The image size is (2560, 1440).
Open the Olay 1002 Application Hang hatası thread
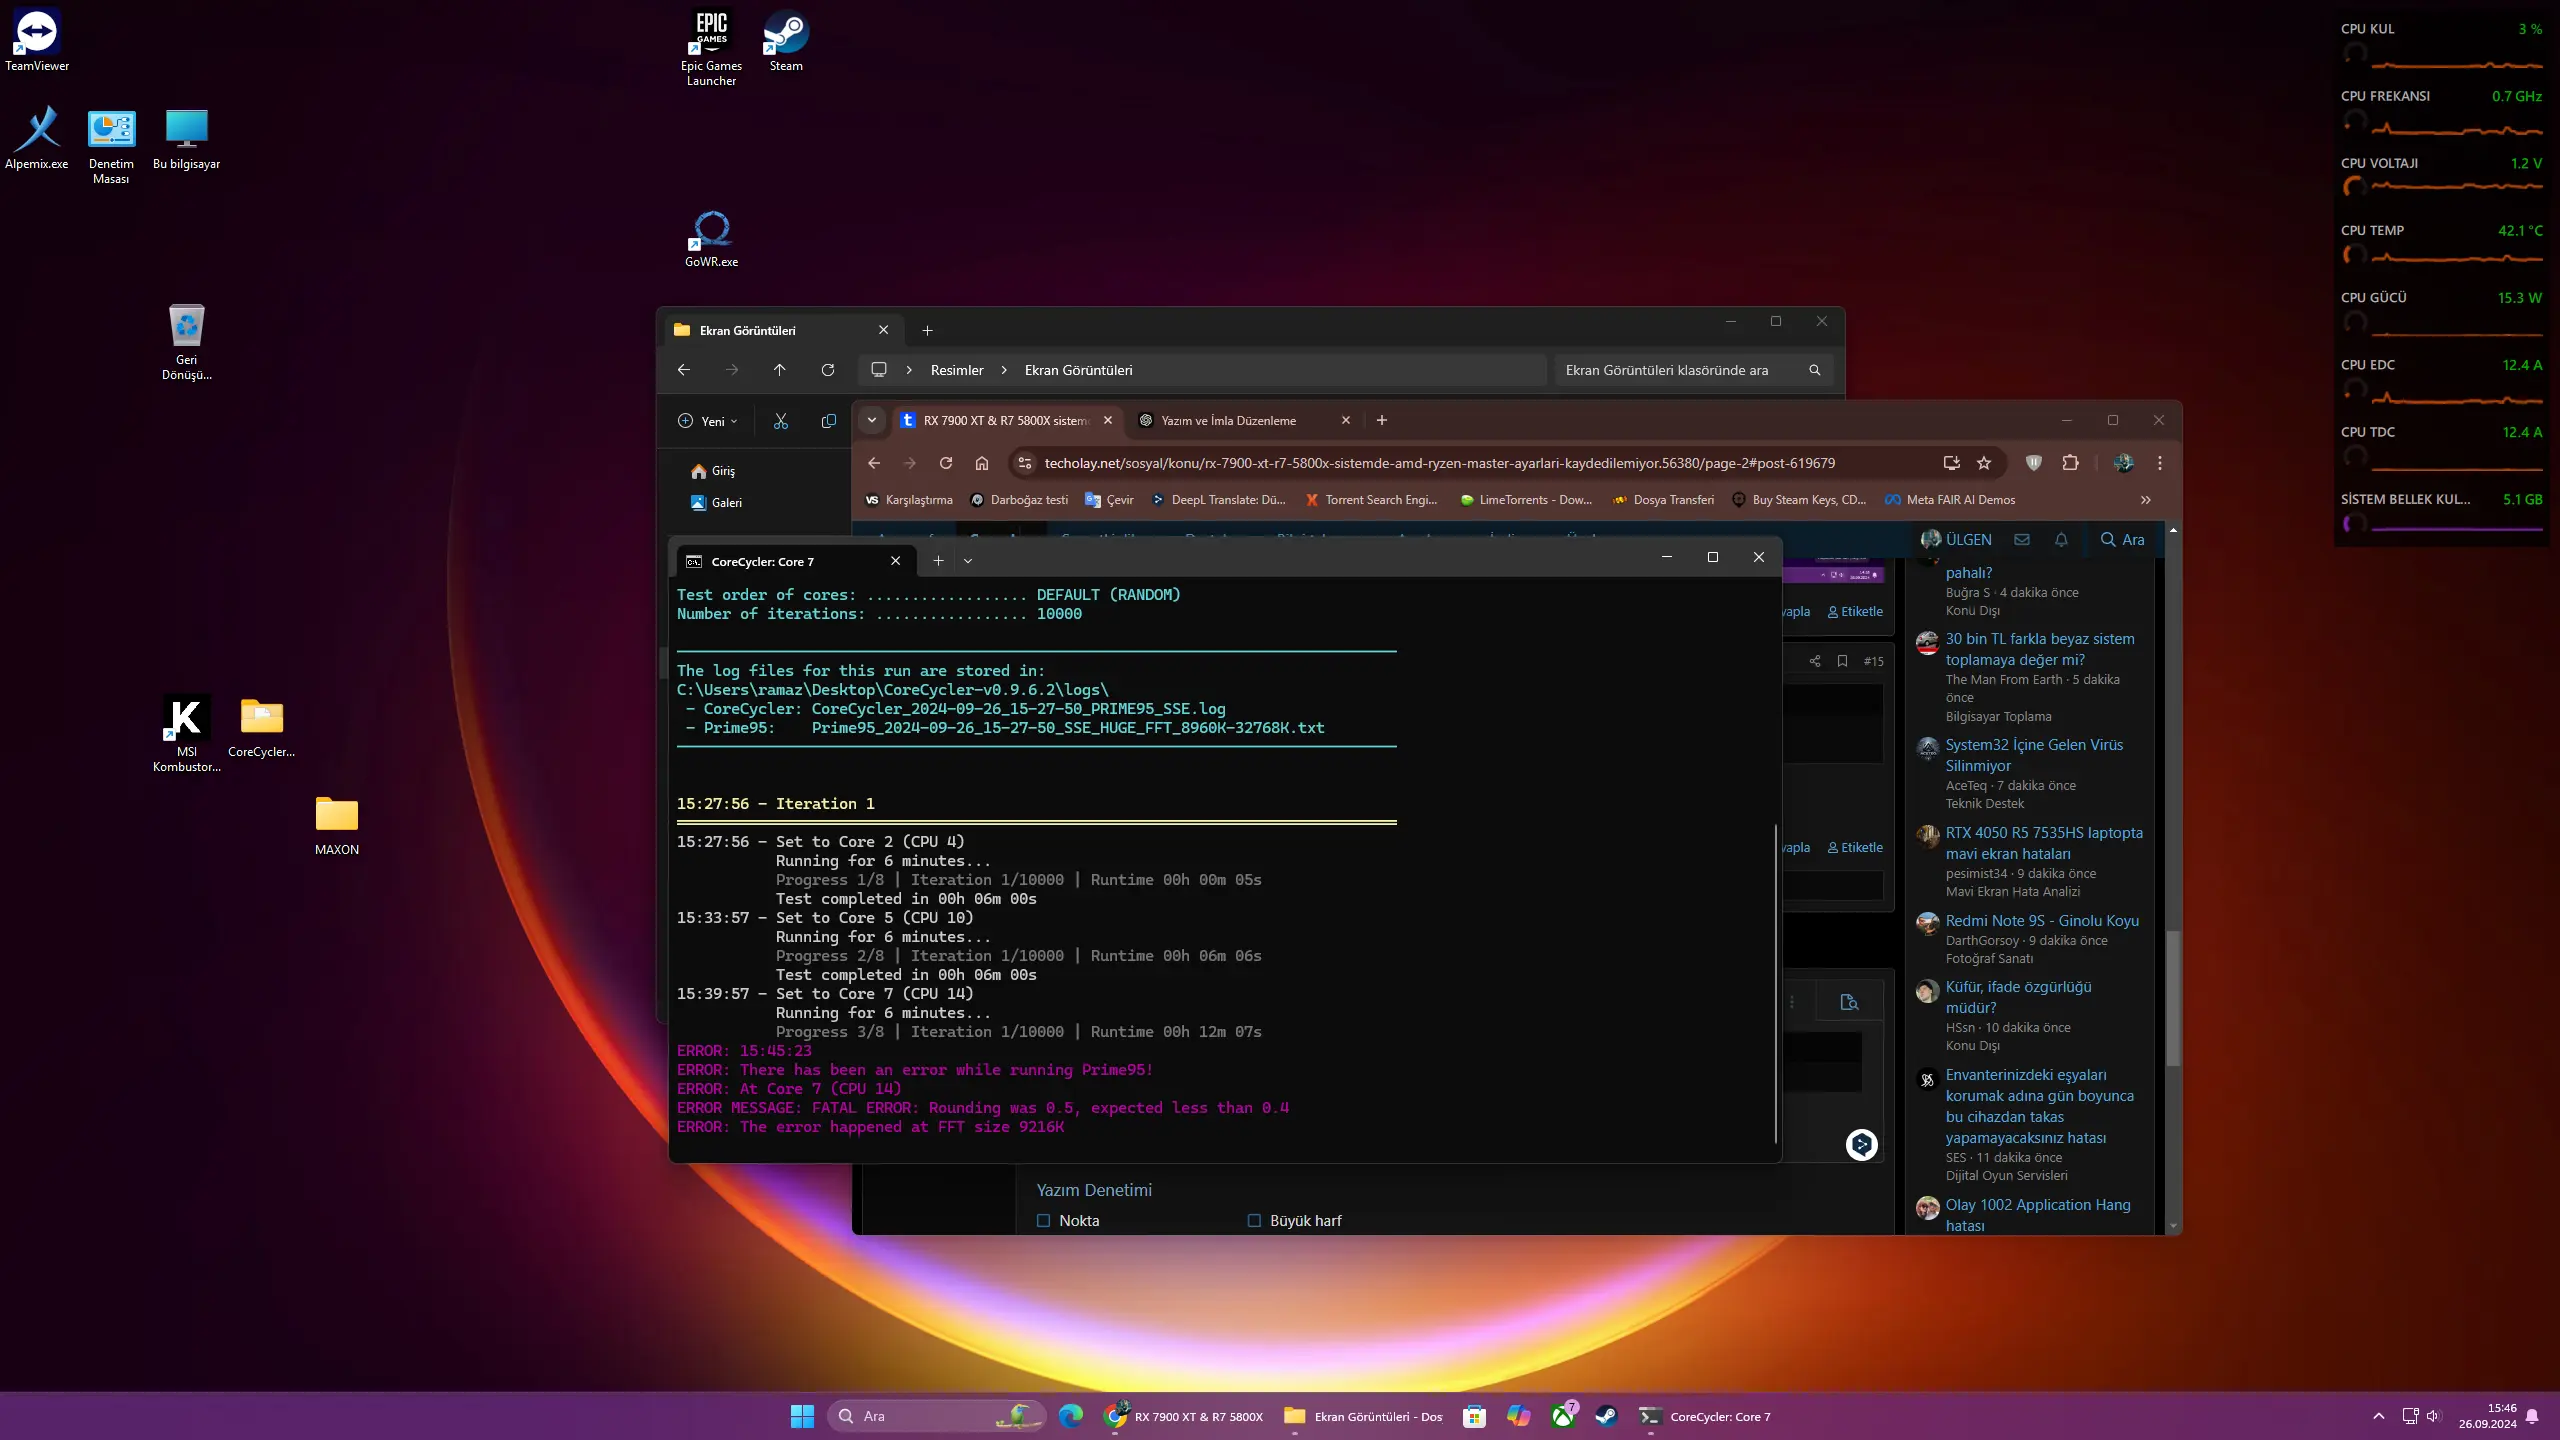pyautogui.click(x=2038, y=1215)
